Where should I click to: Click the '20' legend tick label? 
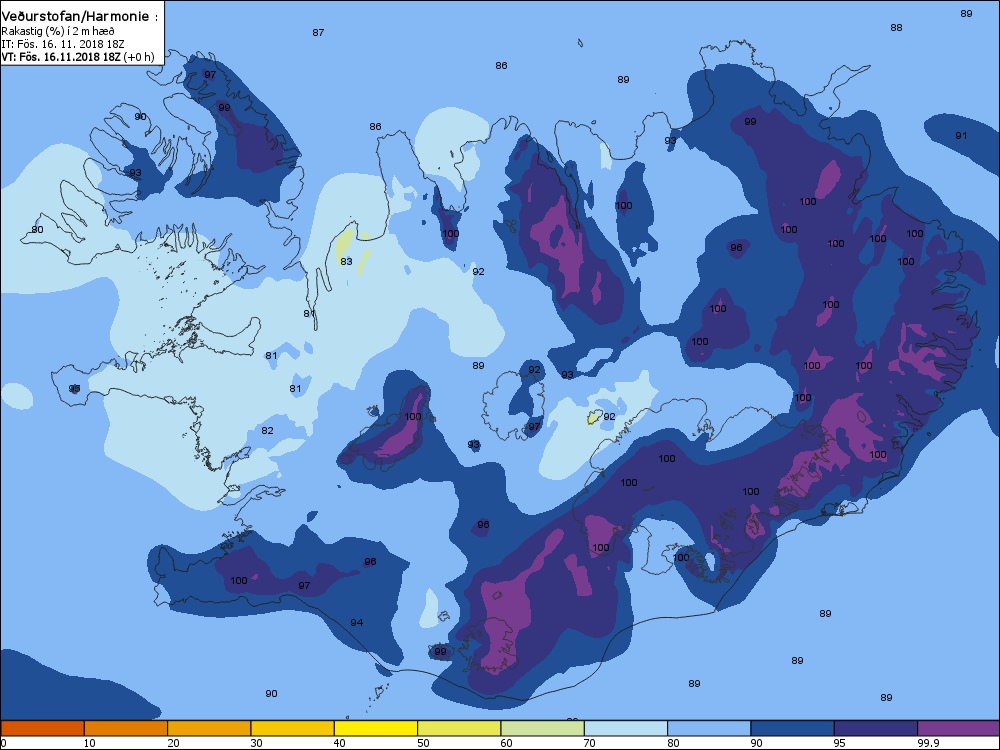point(173,743)
